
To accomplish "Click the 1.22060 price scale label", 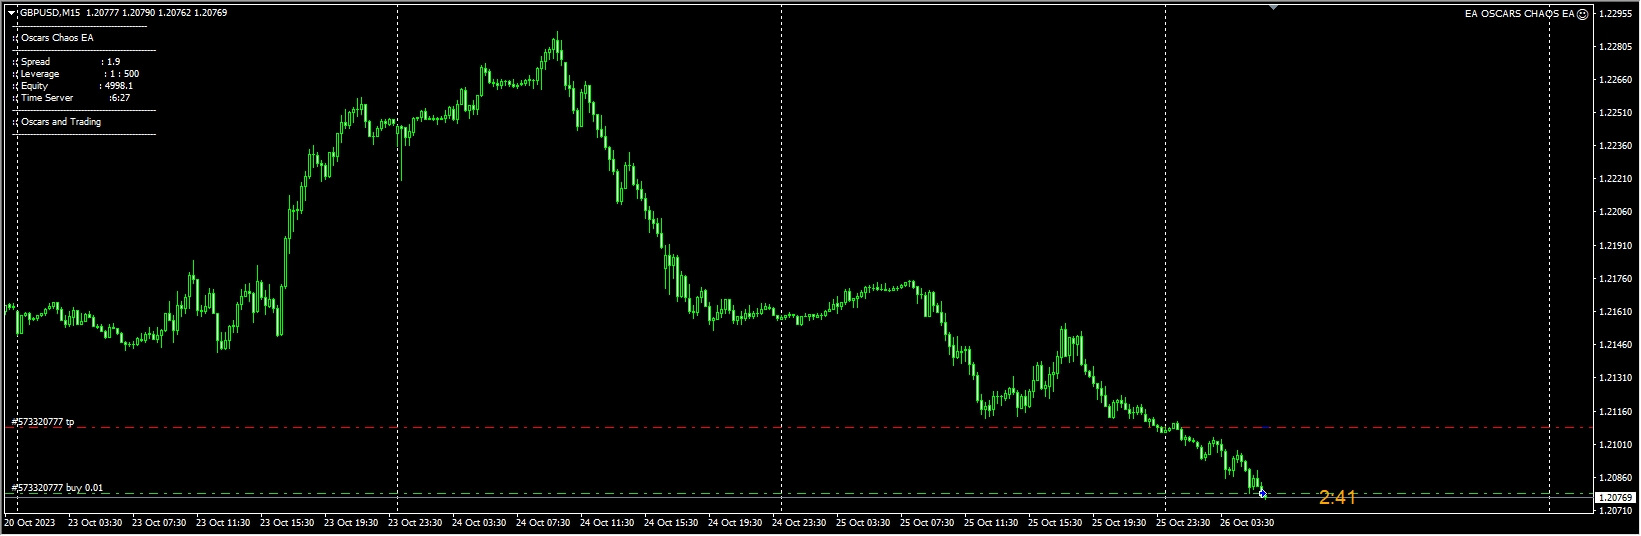I will click(x=1616, y=212).
